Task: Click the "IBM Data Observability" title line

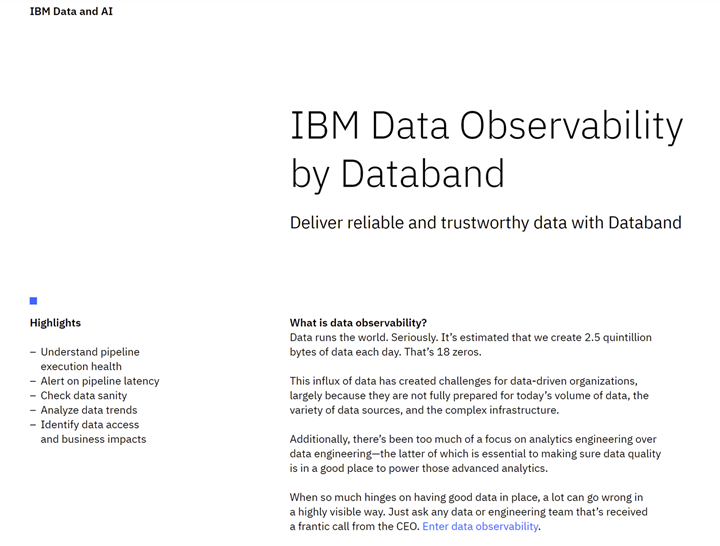Action: click(486, 126)
